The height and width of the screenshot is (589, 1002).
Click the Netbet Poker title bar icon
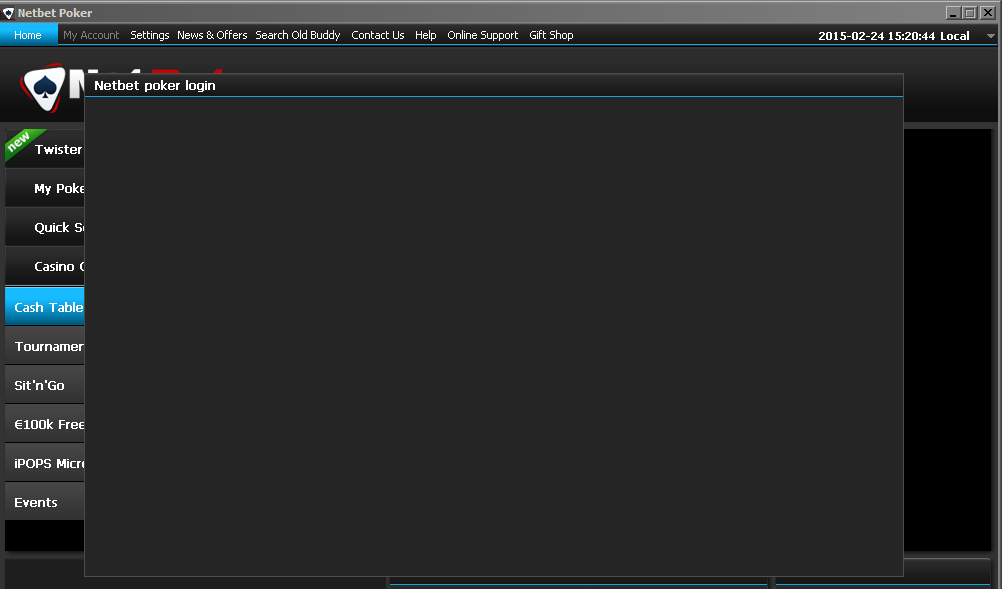pos(8,13)
